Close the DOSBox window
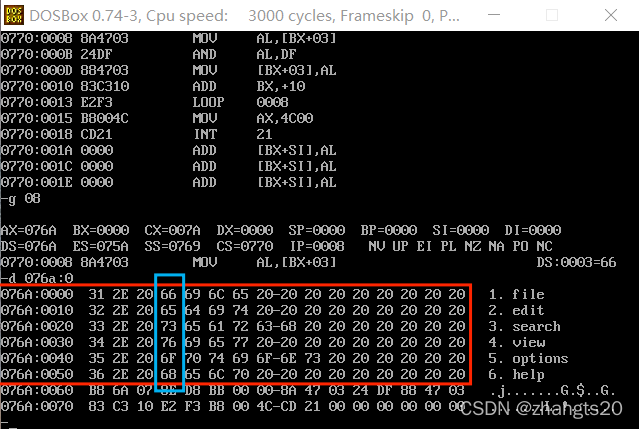Screen dimensions: 639x429 (x=610, y=15)
